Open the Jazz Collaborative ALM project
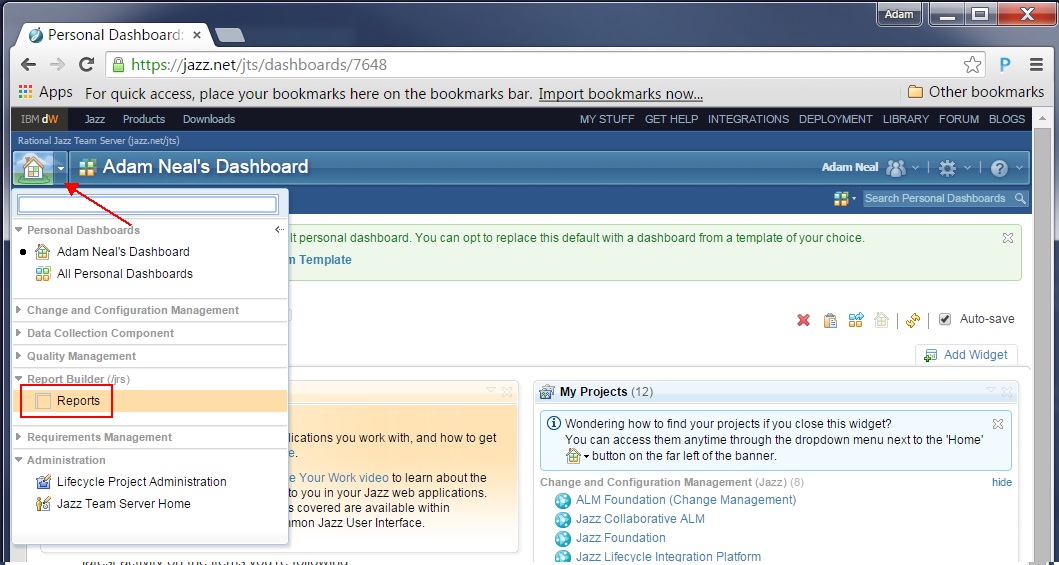The width and height of the screenshot is (1059, 565). click(640, 519)
